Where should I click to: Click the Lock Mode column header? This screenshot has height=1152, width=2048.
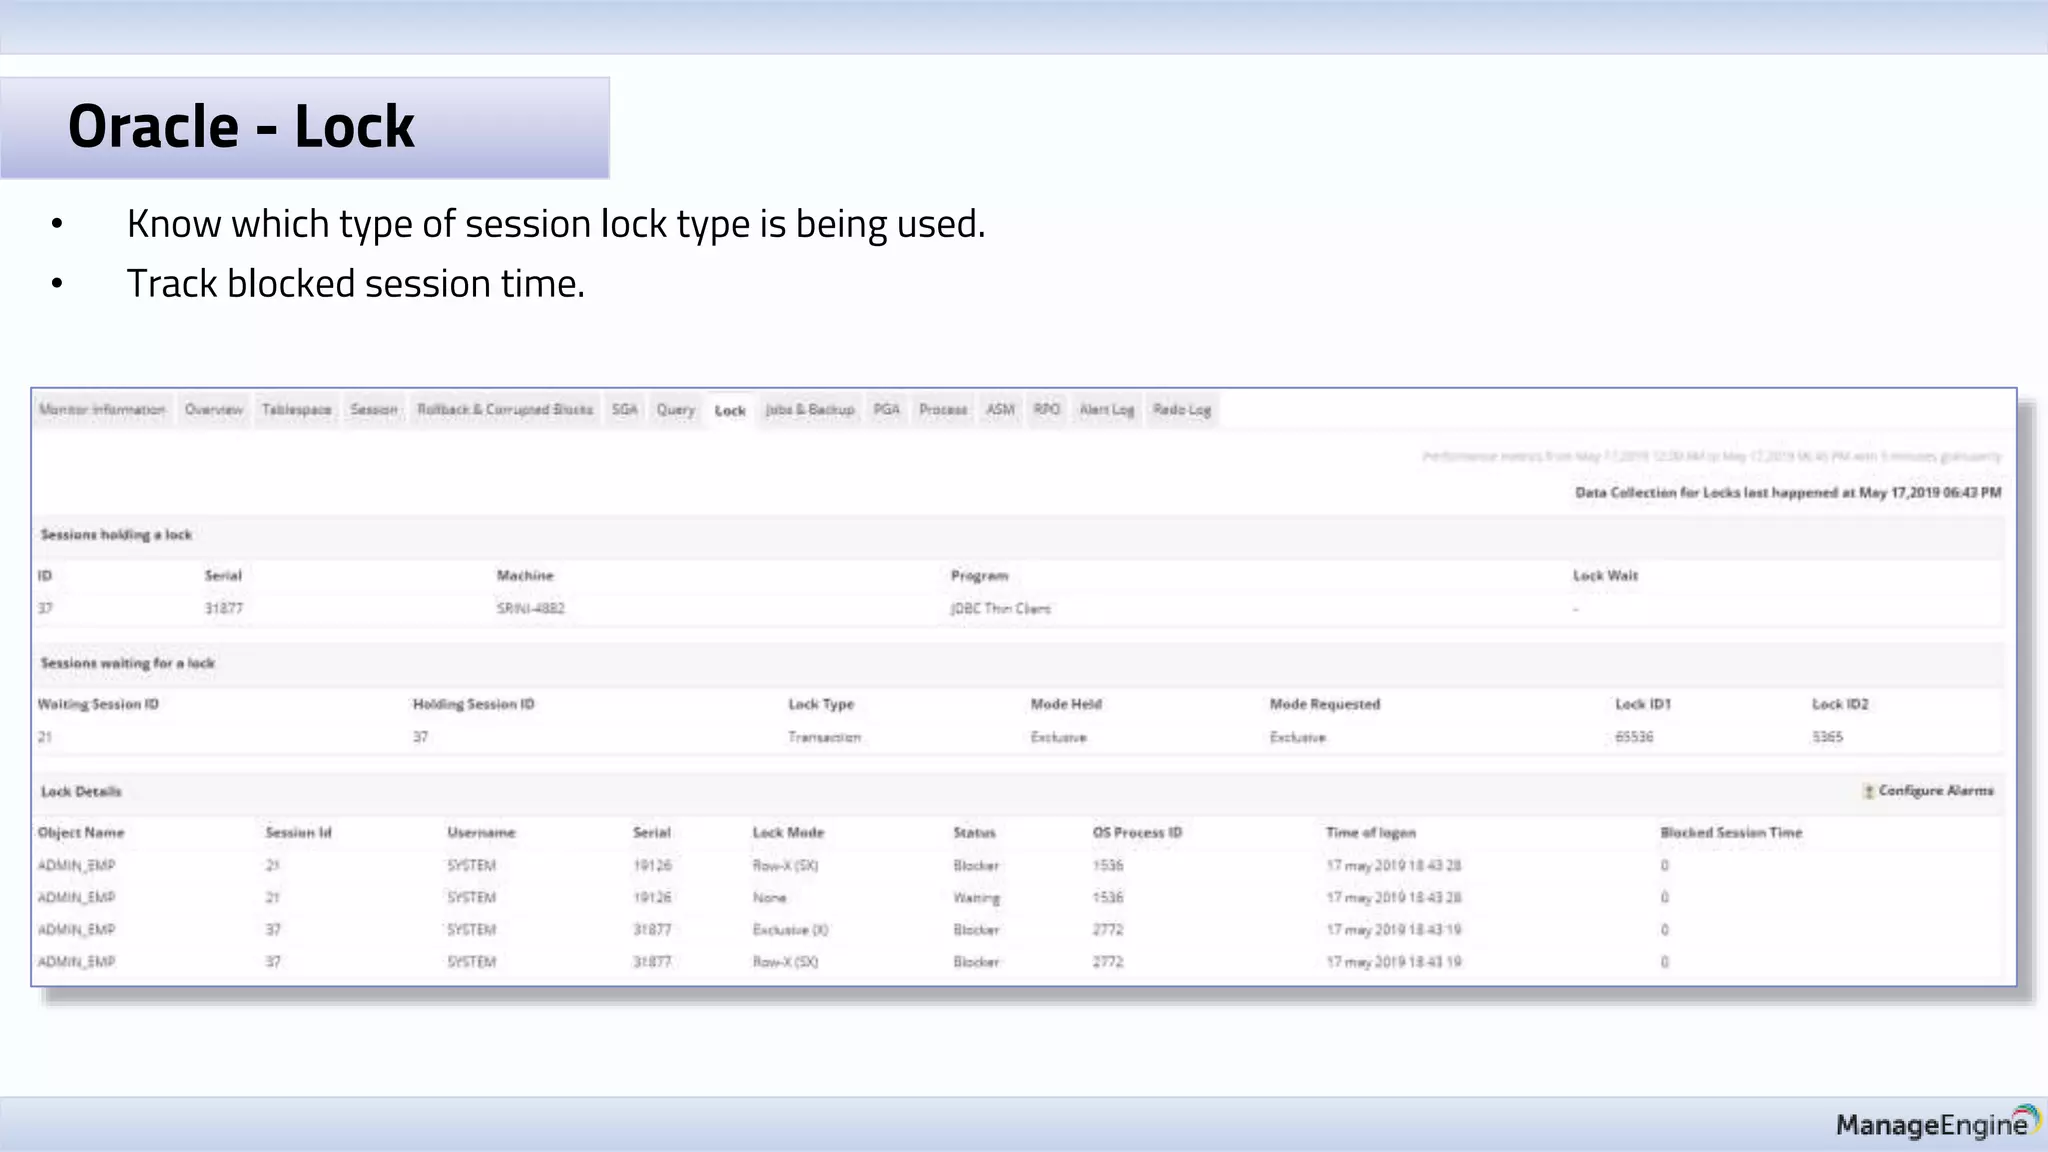click(x=788, y=833)
